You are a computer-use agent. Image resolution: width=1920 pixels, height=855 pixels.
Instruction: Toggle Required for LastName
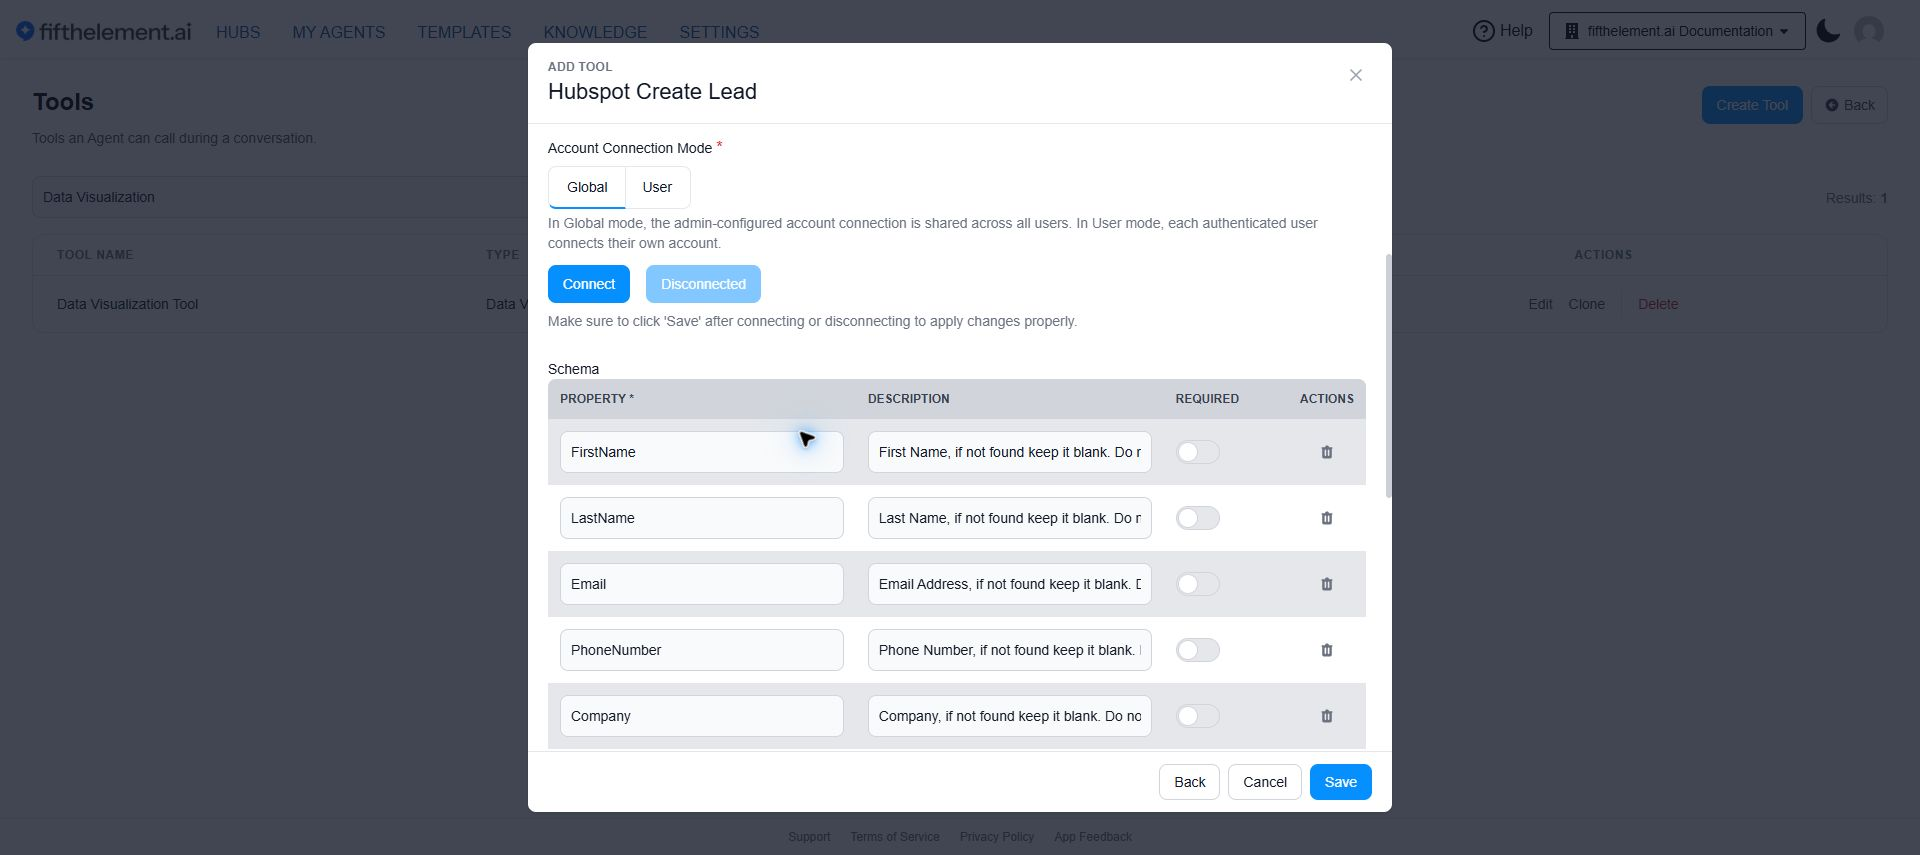tap(1198, 518)
